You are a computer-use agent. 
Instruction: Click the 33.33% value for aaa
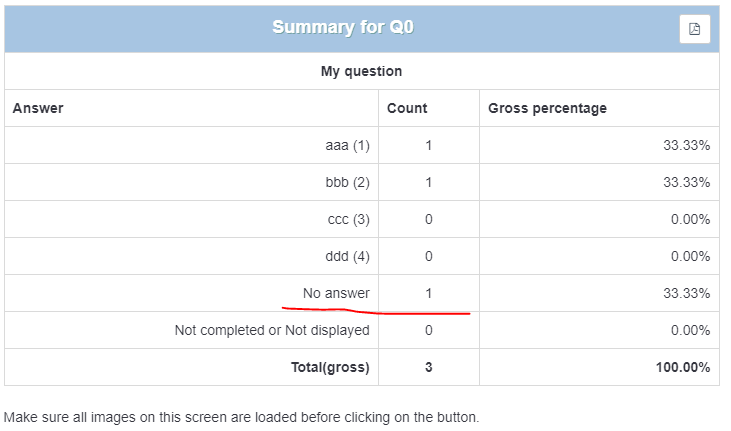pyautogui.click(x=686, y=145)
